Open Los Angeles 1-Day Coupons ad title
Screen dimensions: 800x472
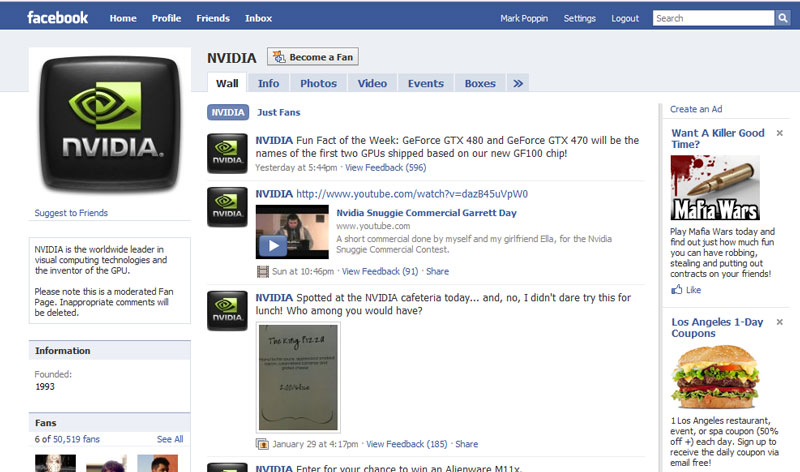tap(717, 328)
